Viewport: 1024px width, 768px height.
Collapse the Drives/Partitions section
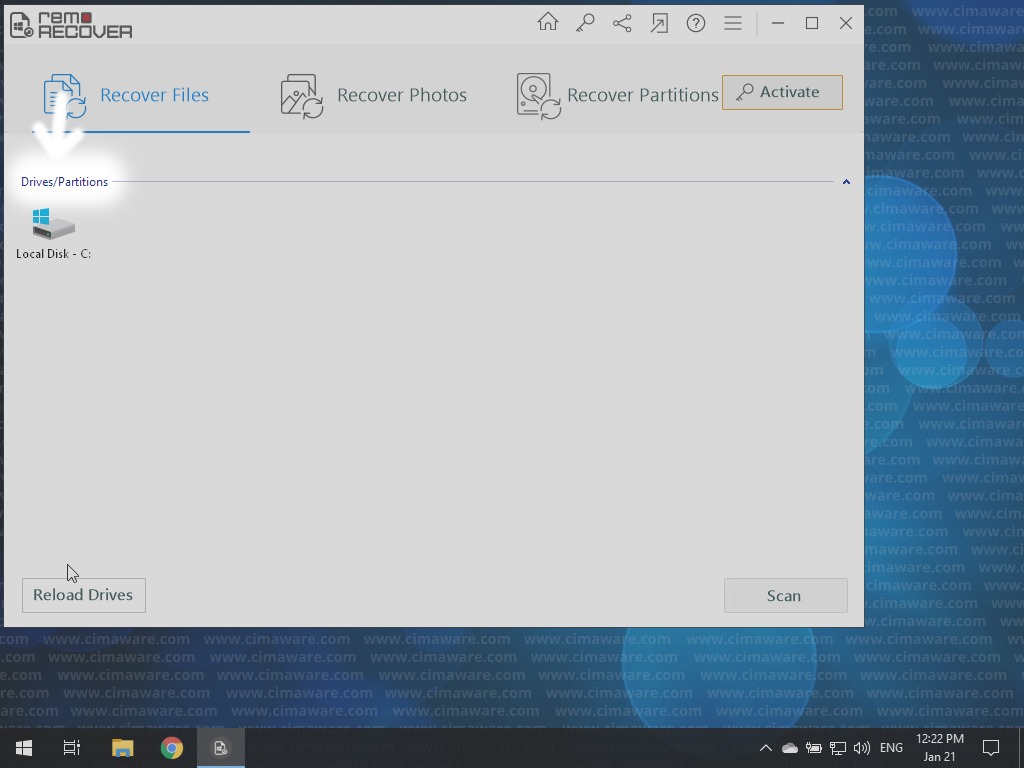[x=846, y=182]
